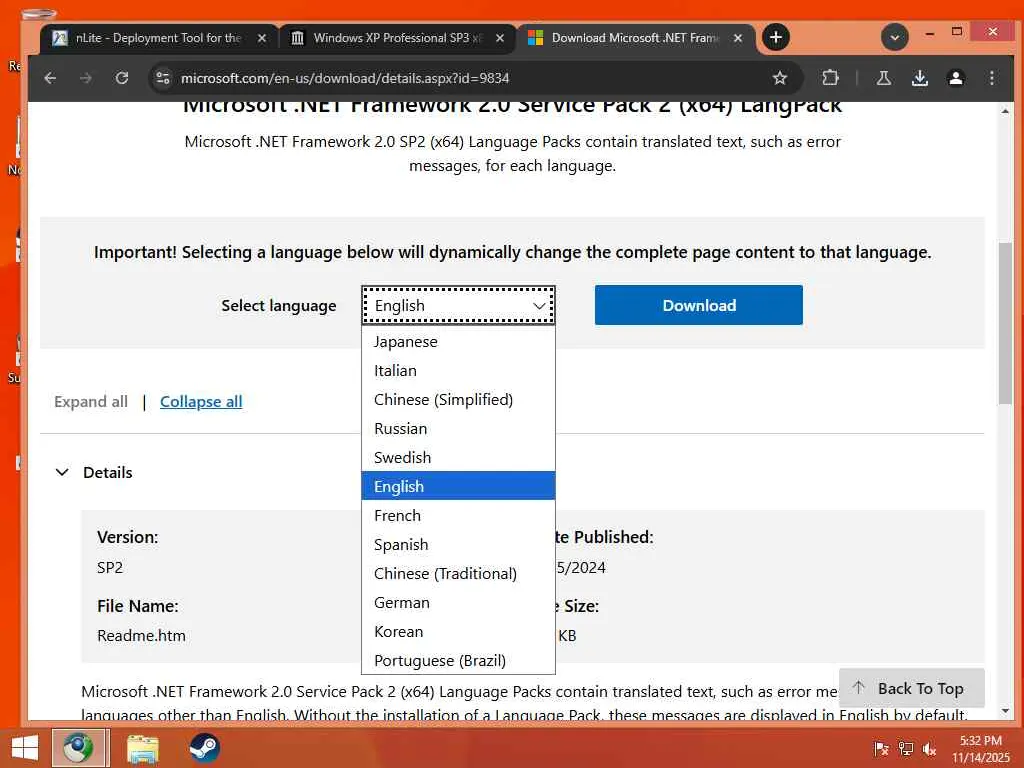
Task: Select Chinese (Simplified) language option
Action: 458,400
